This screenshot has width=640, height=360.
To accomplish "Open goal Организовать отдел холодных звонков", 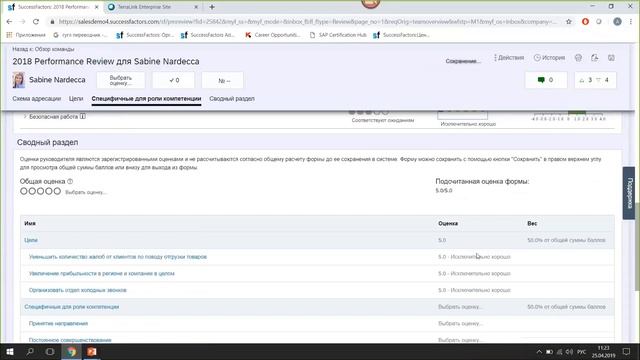I will (x=78, y=290).
